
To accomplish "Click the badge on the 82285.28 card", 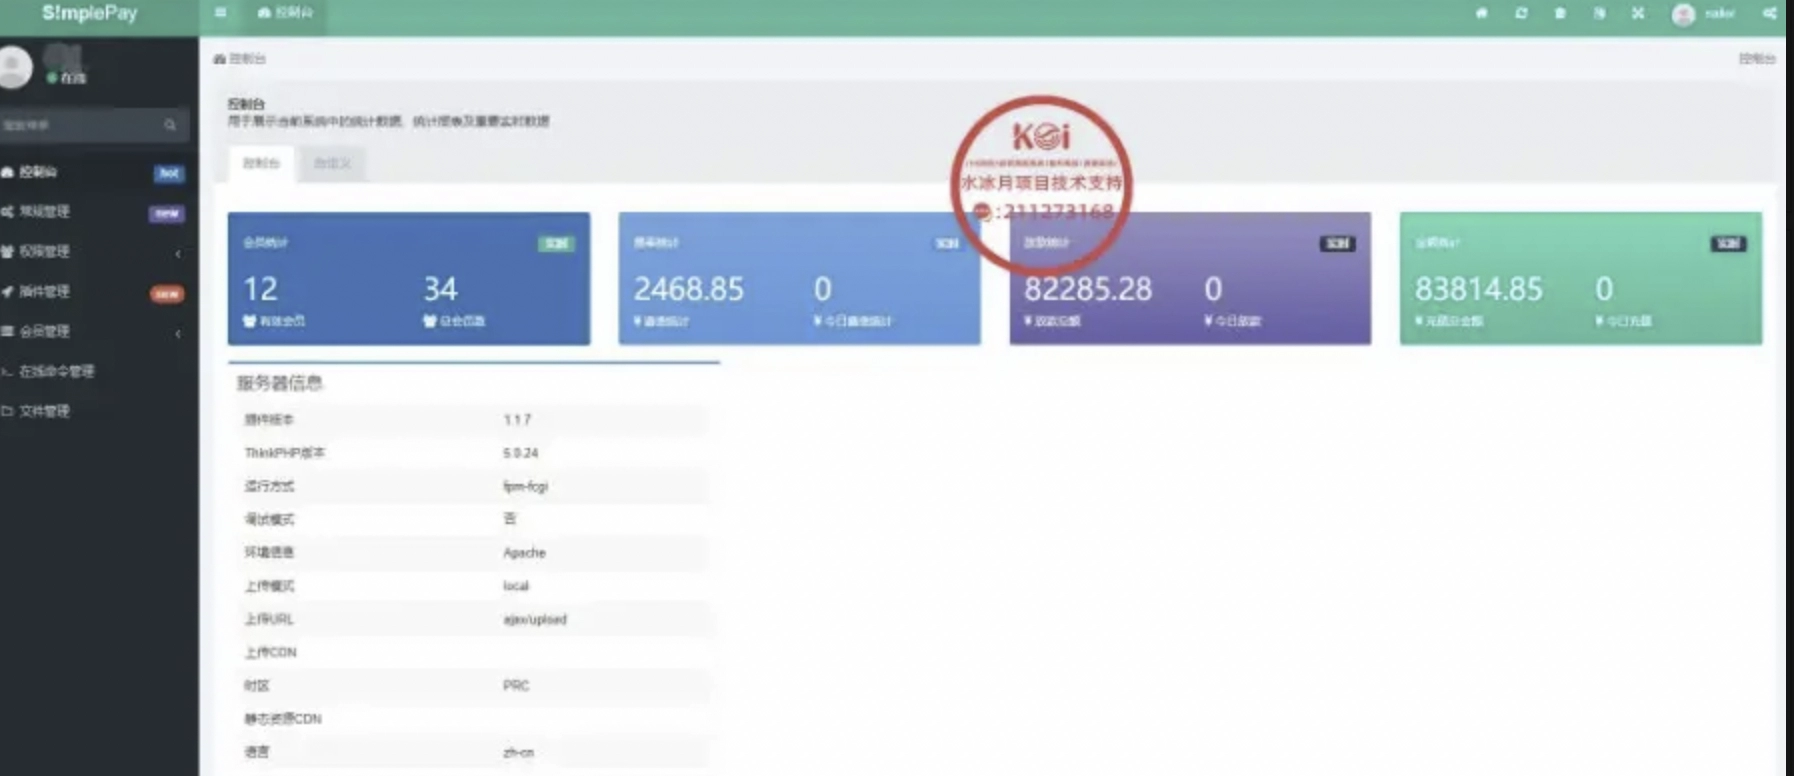I will tap(1337, 244).
